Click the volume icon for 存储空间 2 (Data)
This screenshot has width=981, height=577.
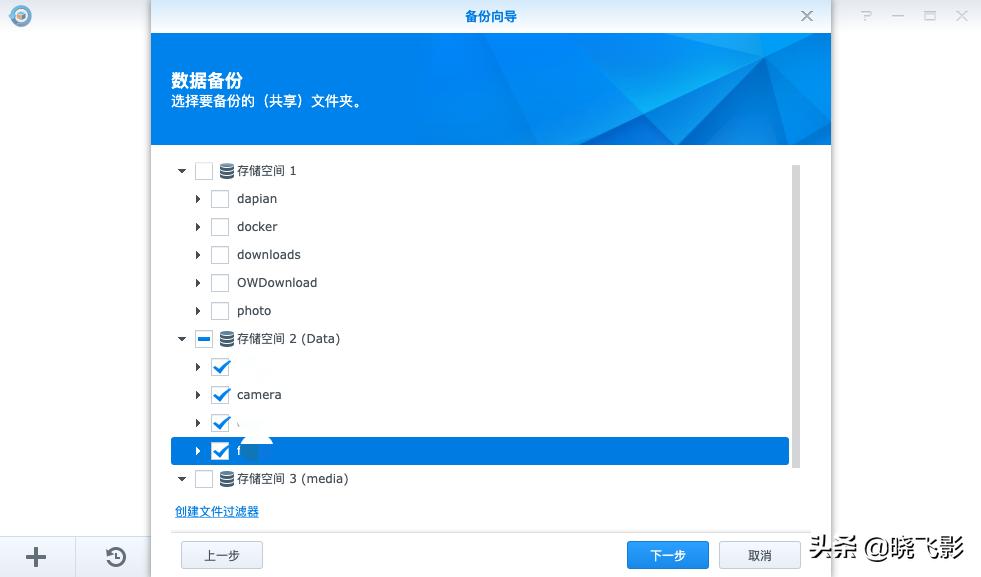click(228, 338)
